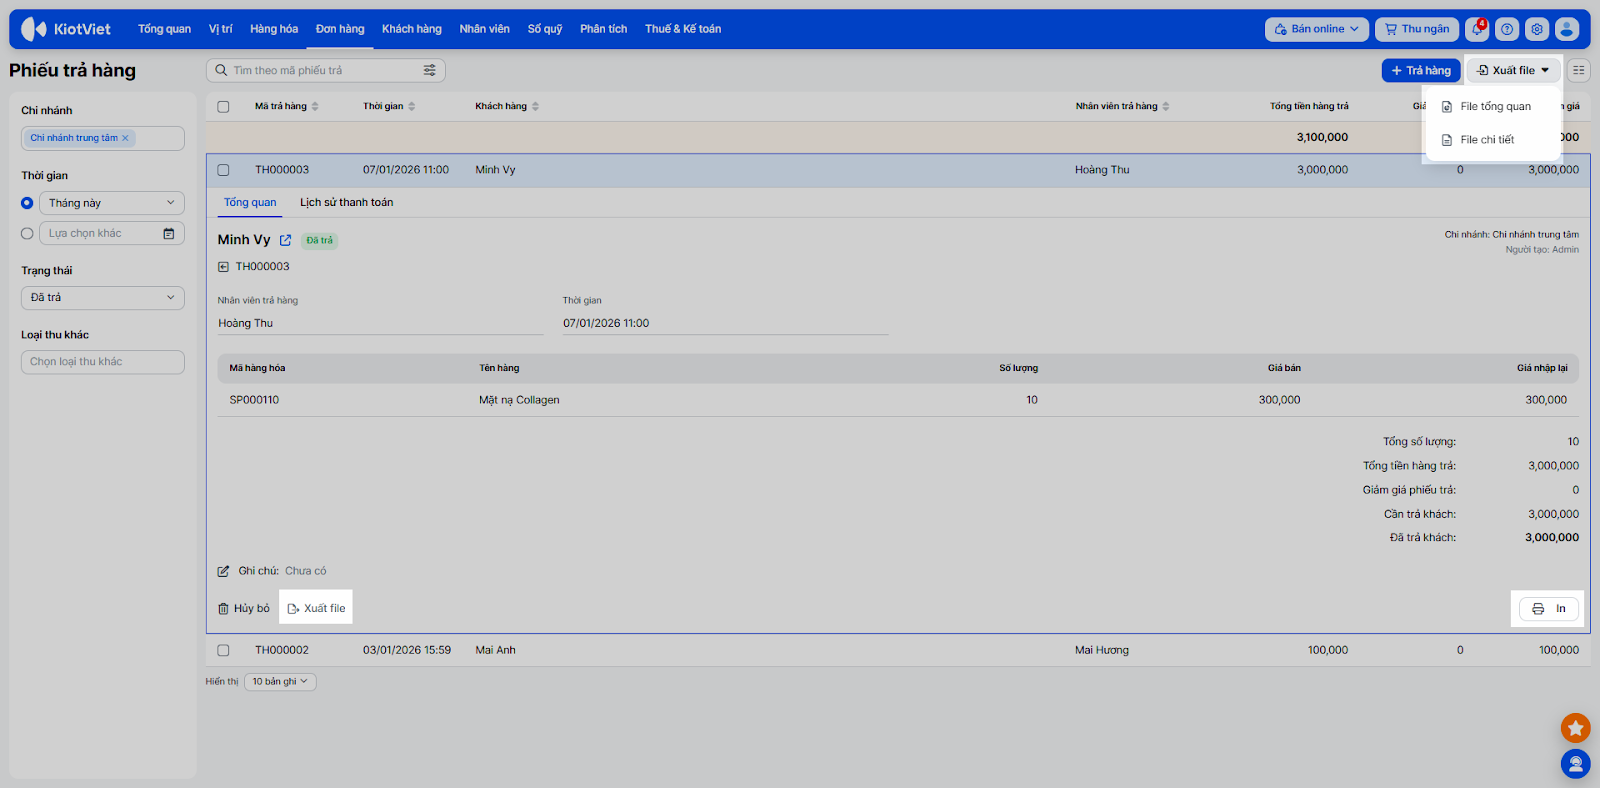Screen dimensions: 1600x788
Task: Click the Mai Hương employee cell
Action: 1102,650
